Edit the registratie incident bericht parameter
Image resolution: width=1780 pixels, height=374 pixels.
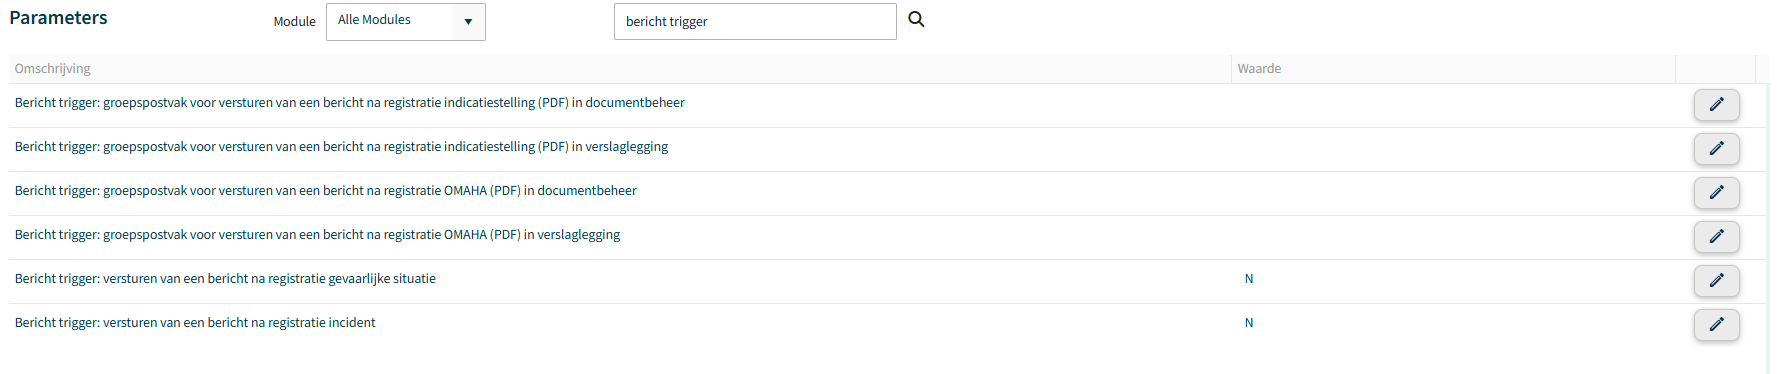[1716, 325]
